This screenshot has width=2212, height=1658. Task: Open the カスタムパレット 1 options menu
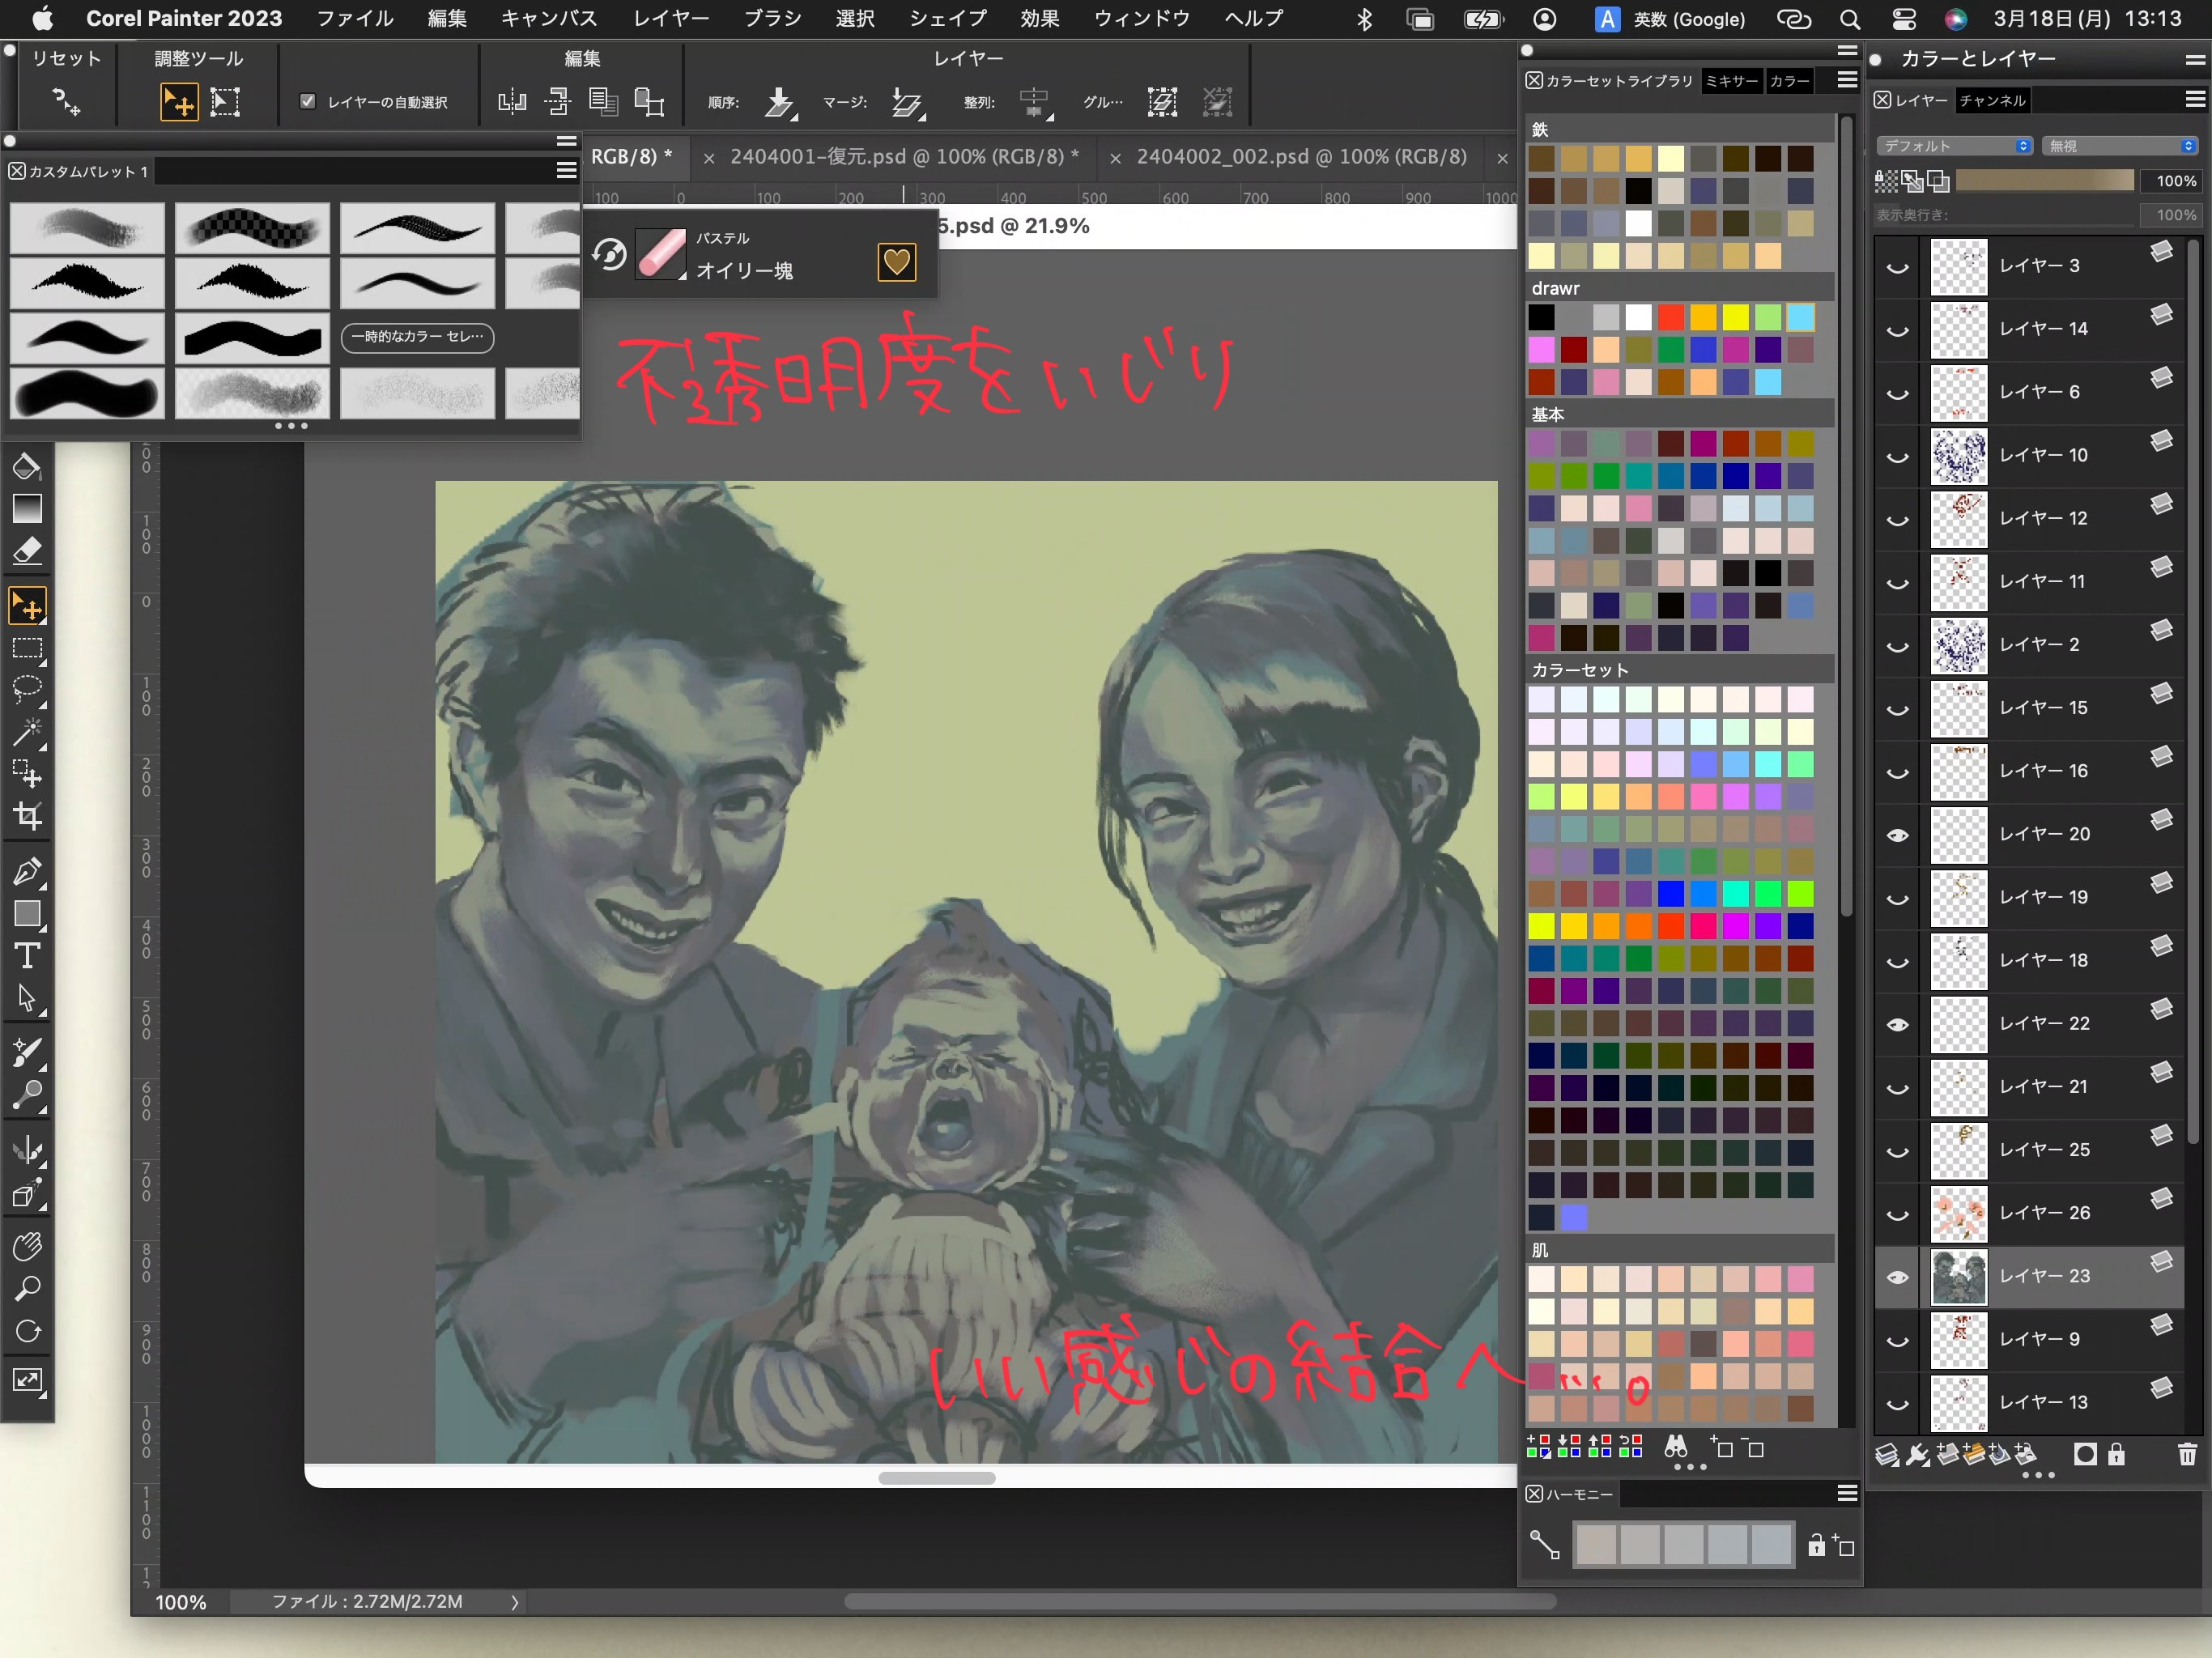coord(566,170)
